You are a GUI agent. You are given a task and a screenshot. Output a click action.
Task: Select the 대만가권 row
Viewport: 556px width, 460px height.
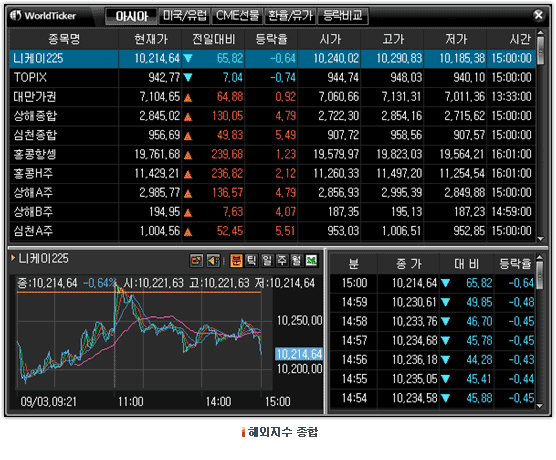(x=272, y=96)
